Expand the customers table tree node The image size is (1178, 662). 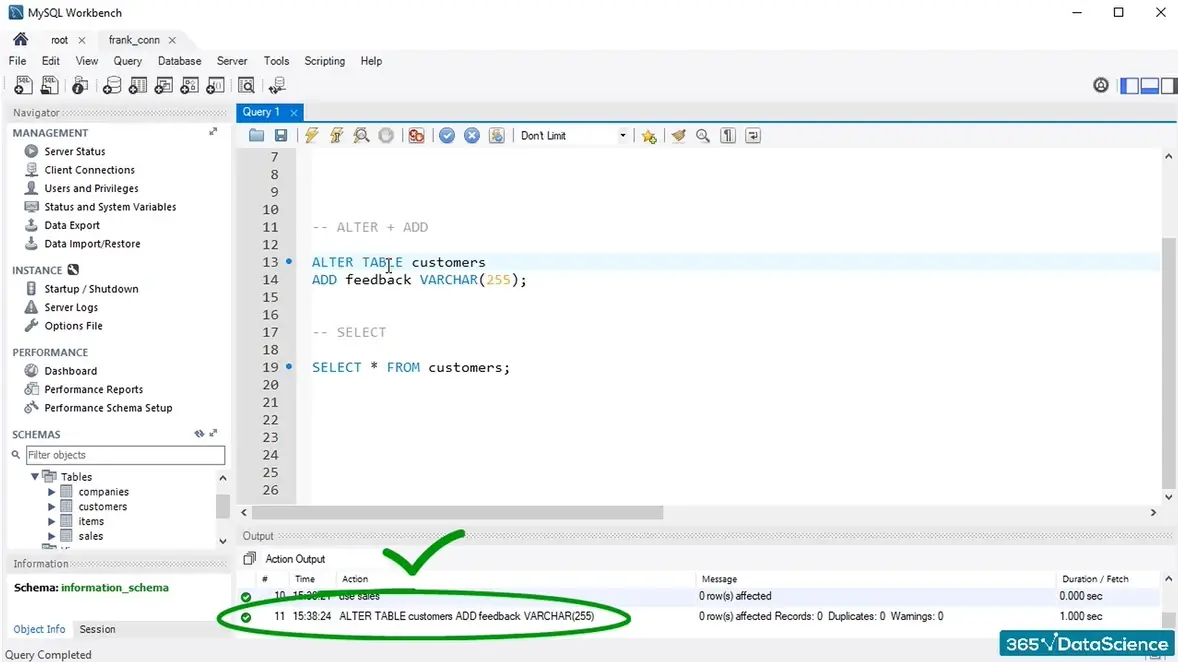52,507
